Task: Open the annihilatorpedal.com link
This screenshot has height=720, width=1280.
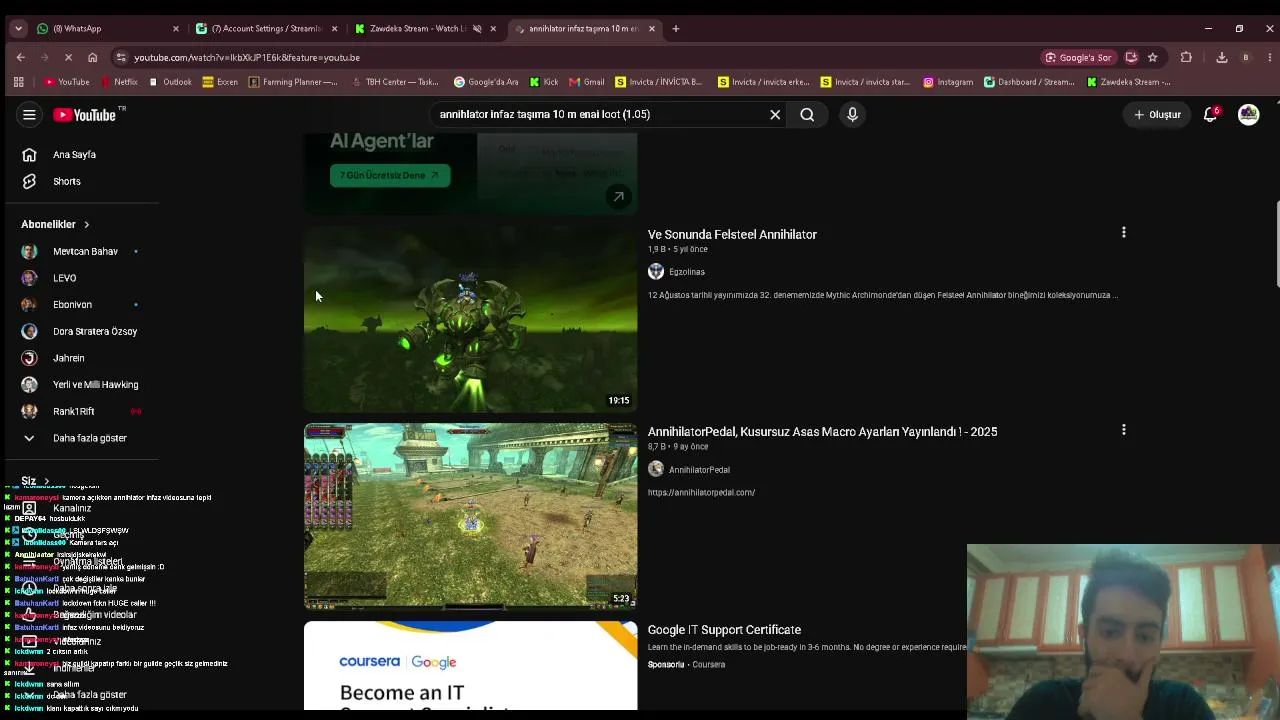Action: [x=701, y=492]
